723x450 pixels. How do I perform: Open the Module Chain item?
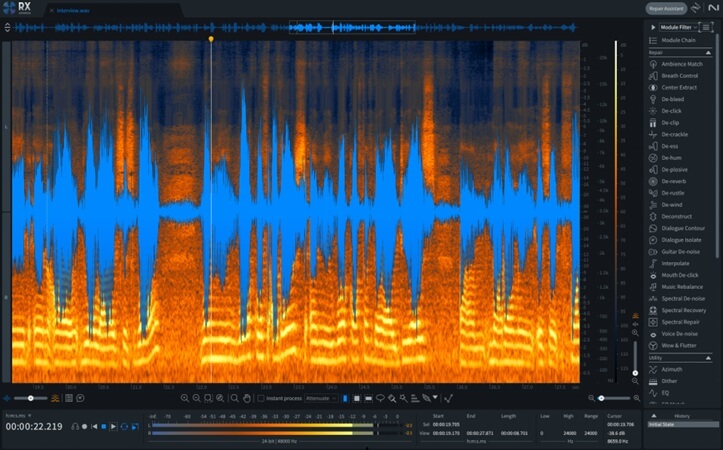(678, 40)
